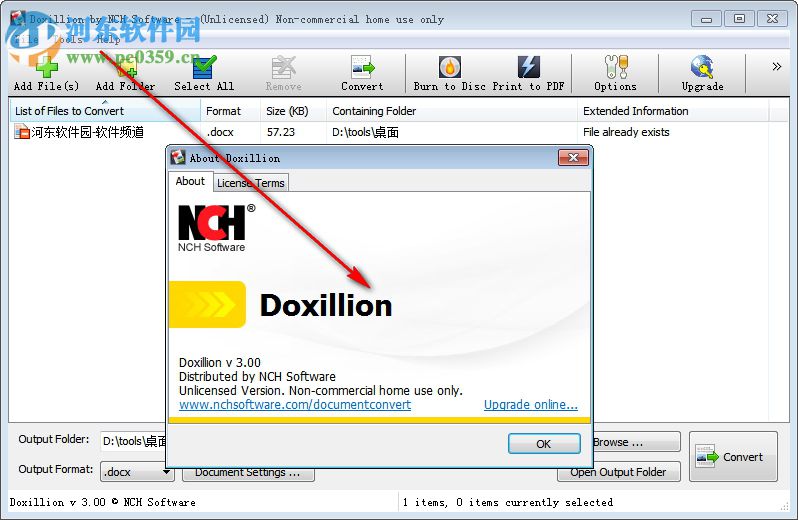Click the .docx format cell
Screen dimensions: 798x520
pyautogui.click(x=220, y=132)
